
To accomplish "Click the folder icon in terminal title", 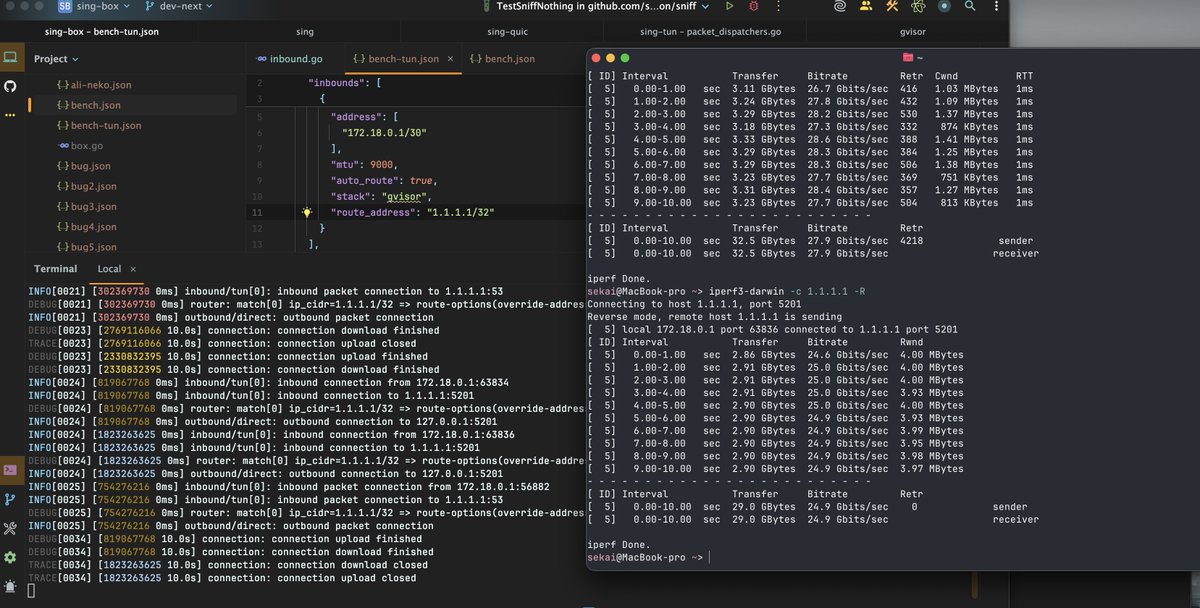I will (907, 58).
